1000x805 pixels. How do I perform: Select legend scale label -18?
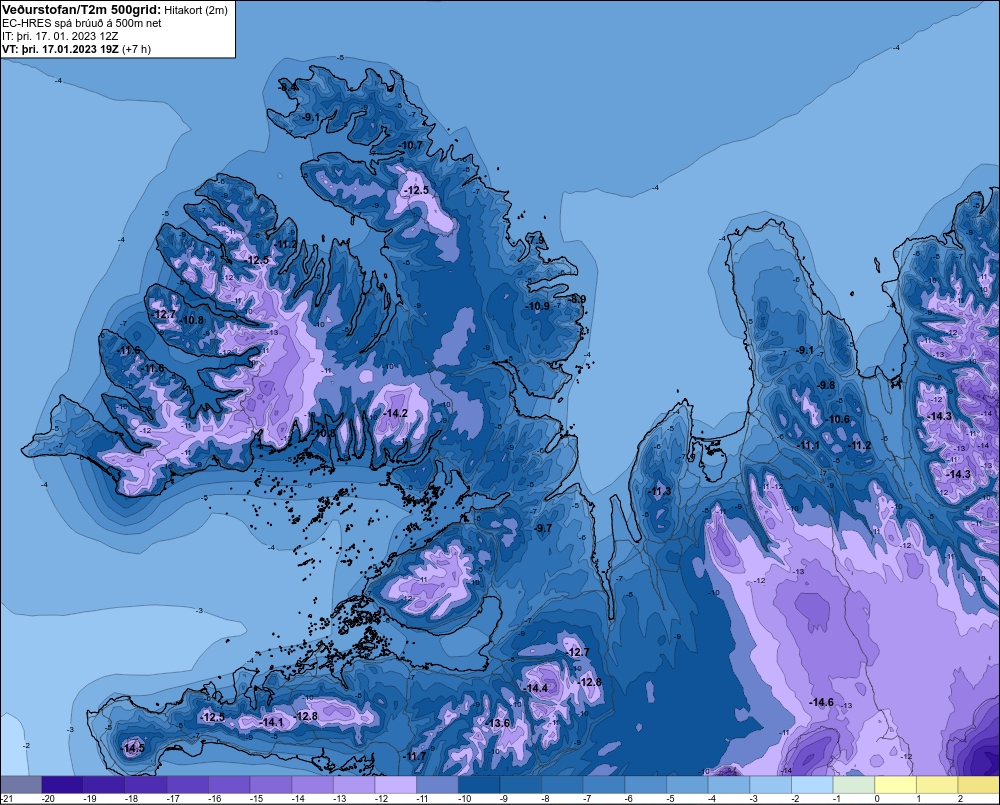(131, 799)
